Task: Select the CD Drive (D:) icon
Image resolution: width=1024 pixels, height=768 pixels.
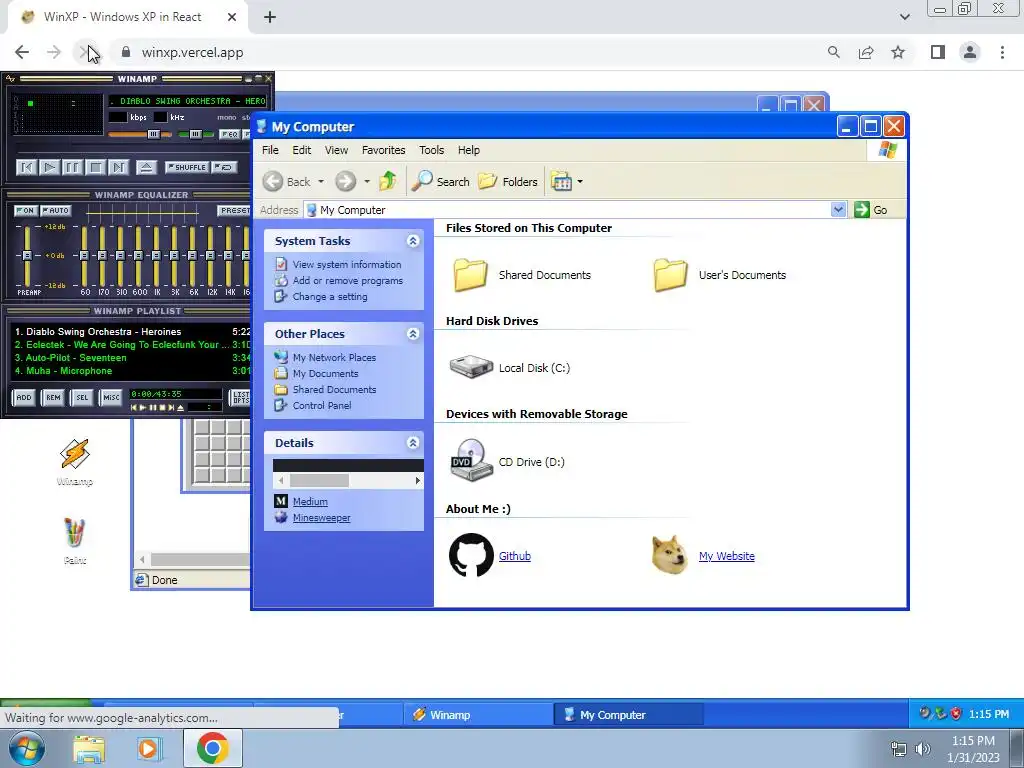Action: pyautogui.click(x=471, y=460)
